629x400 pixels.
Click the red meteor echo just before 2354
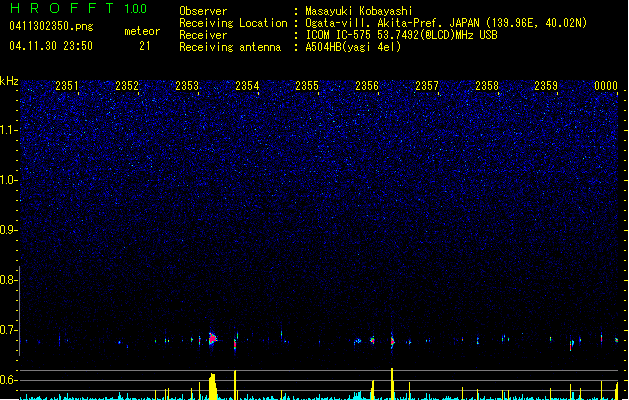(x=235, y=345)
